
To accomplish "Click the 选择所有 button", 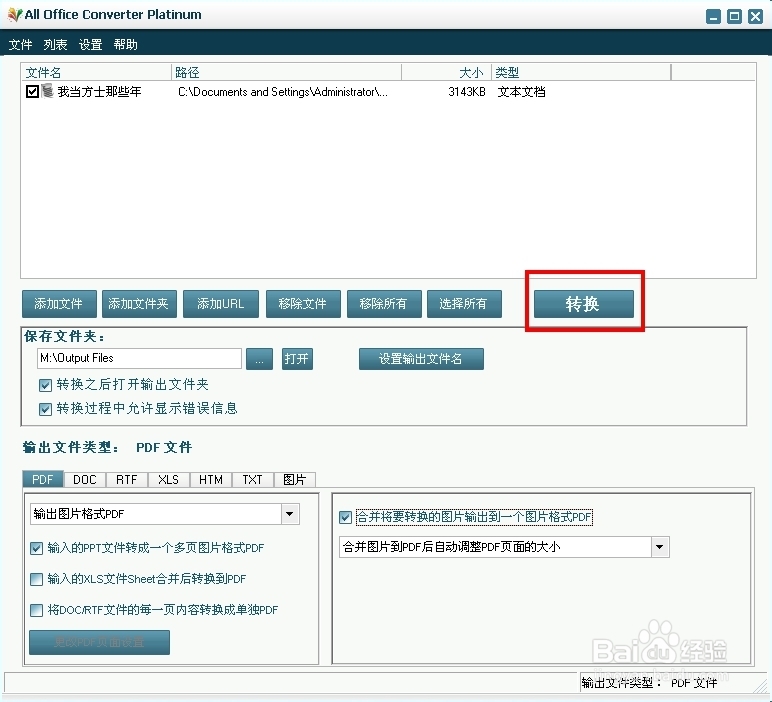I will 464,304.
